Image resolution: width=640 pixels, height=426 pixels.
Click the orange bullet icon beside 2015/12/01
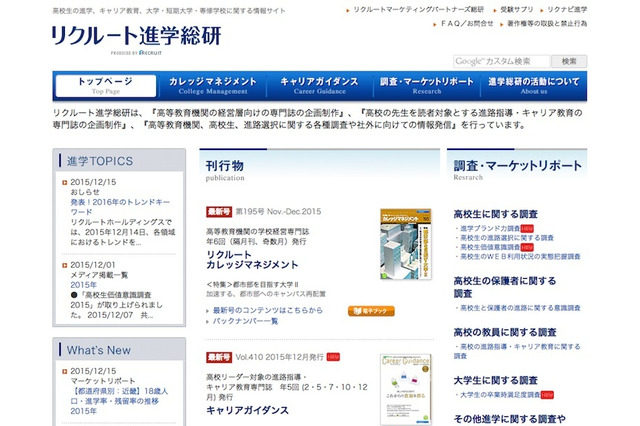[x=64, y=265]
